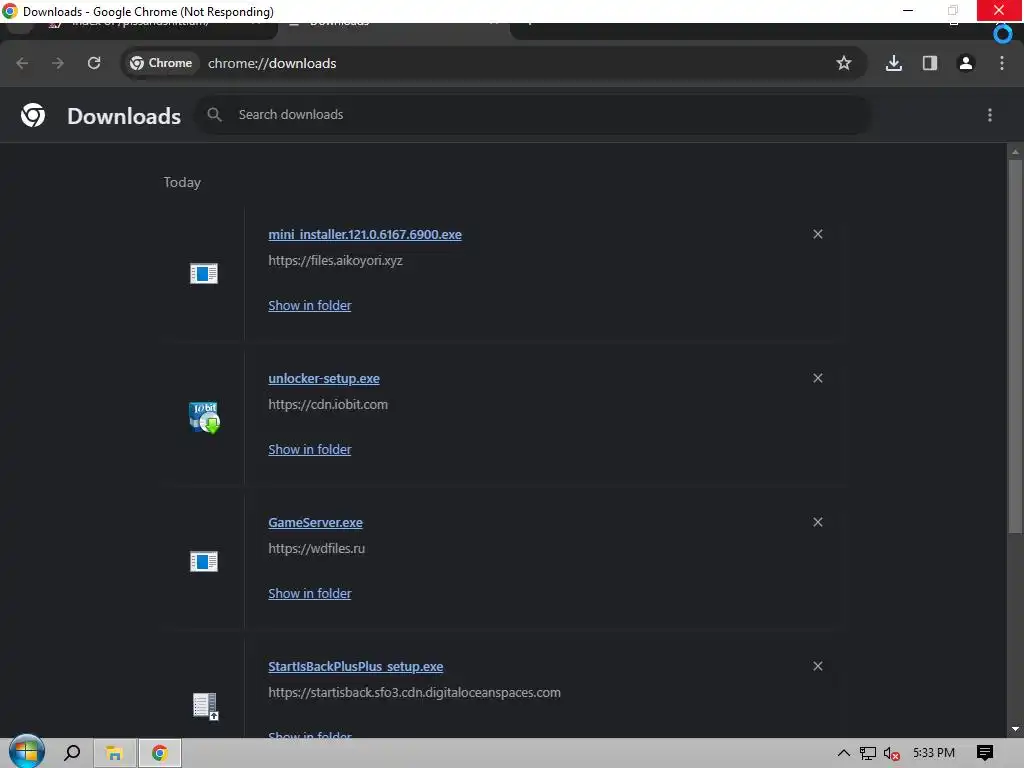Remove unlocker-setup.exe from the list
1024x768 pixels.
pos(818,378)
